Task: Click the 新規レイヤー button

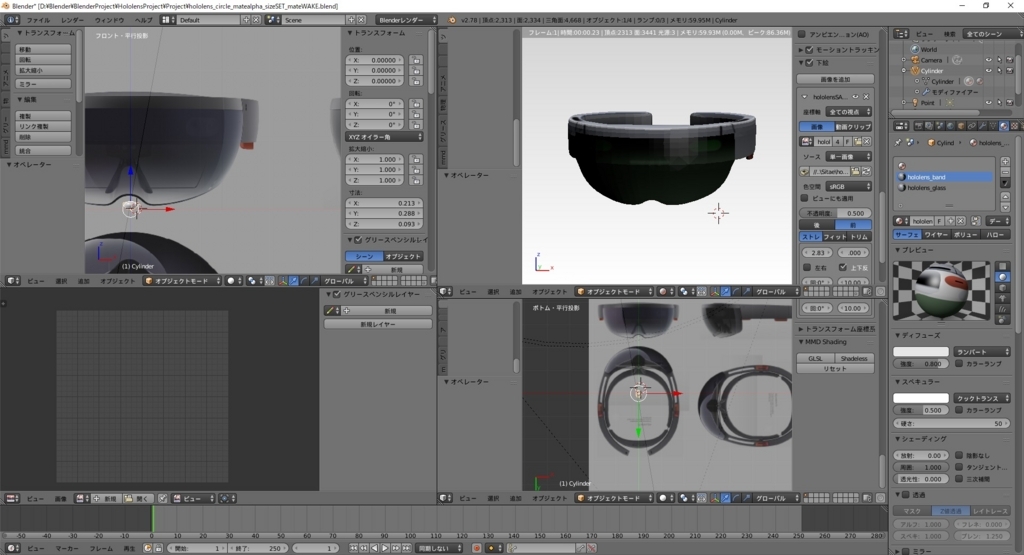Action: [377, 325]
